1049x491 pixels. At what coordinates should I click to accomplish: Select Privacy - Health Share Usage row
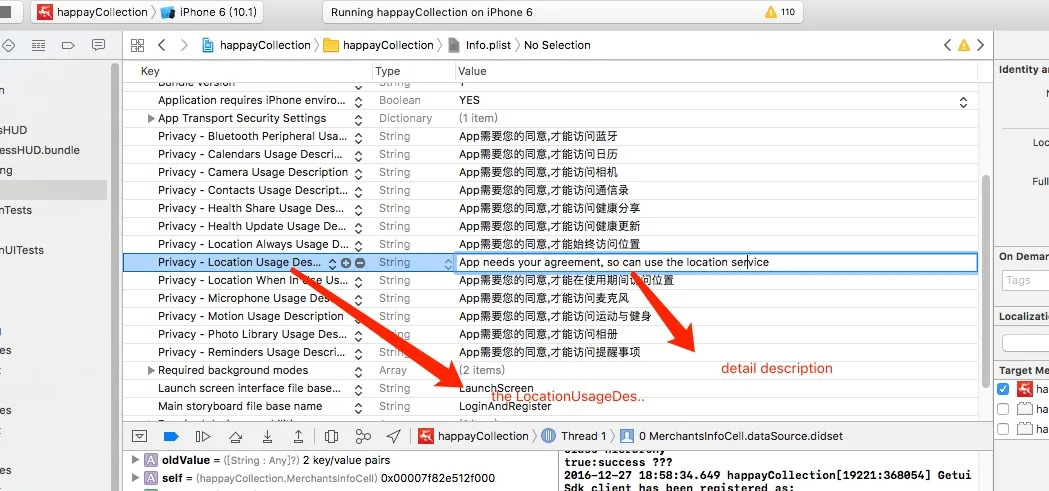pos(550,209)
